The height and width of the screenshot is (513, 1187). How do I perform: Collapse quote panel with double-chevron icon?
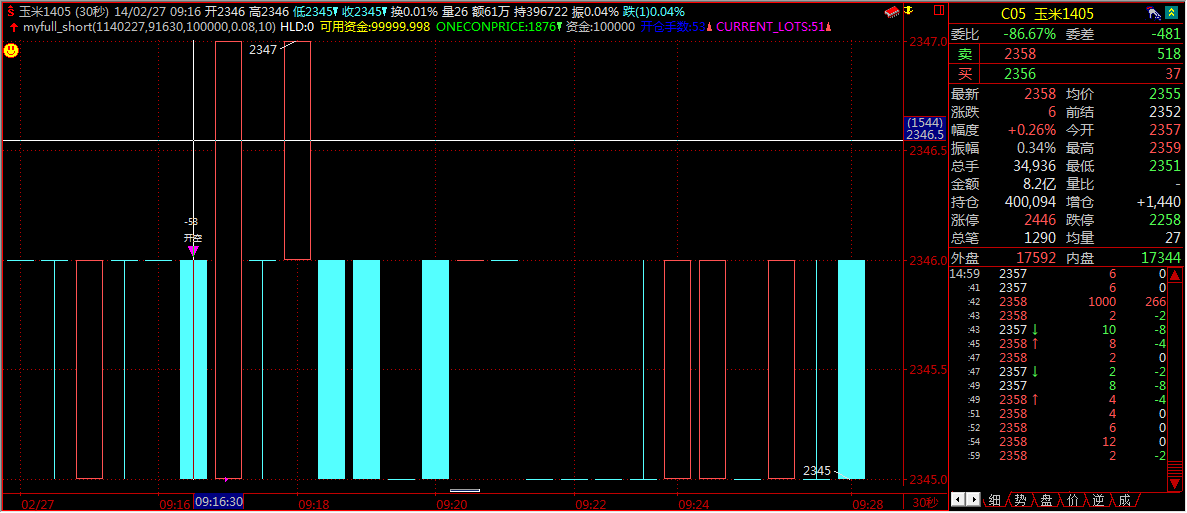coord(1171,13)
